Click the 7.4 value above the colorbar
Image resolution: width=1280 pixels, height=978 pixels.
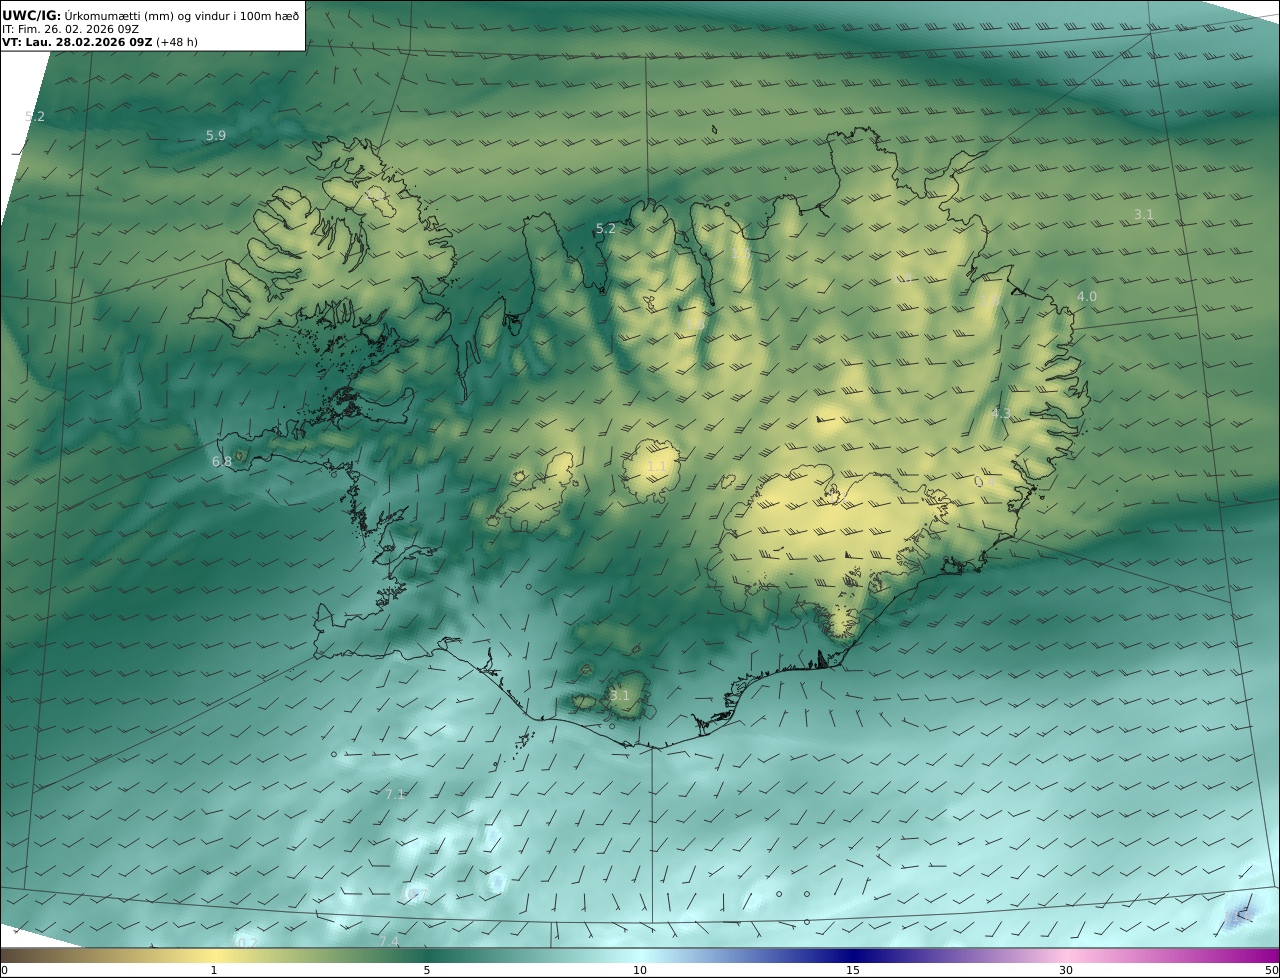pyautogui.click(x=389, y=941)
